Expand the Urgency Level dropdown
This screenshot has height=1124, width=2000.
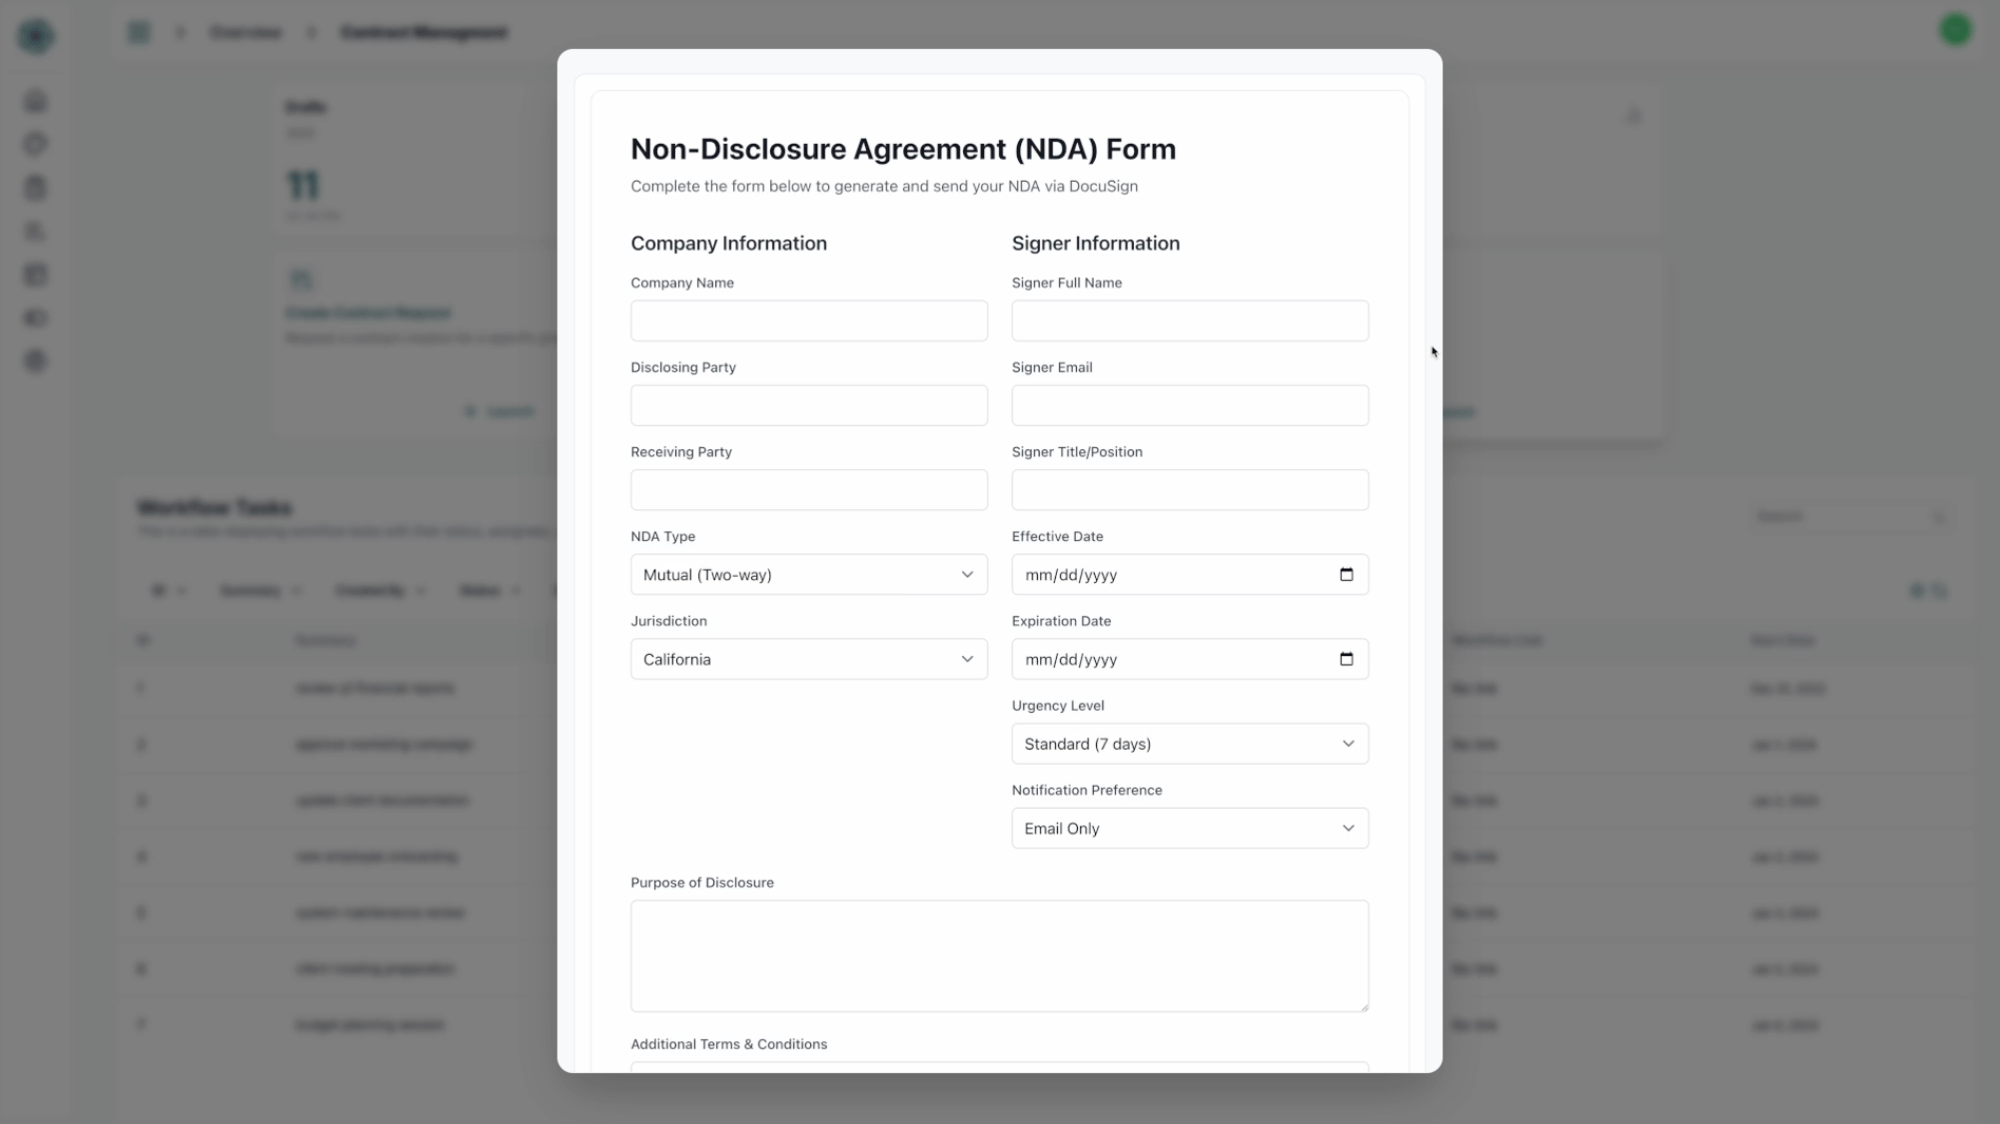point(1189,744)
